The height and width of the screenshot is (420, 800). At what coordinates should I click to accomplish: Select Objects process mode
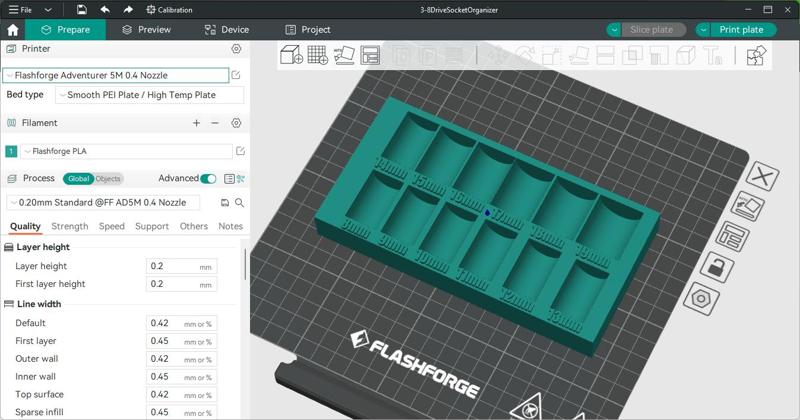pos(108,179)
